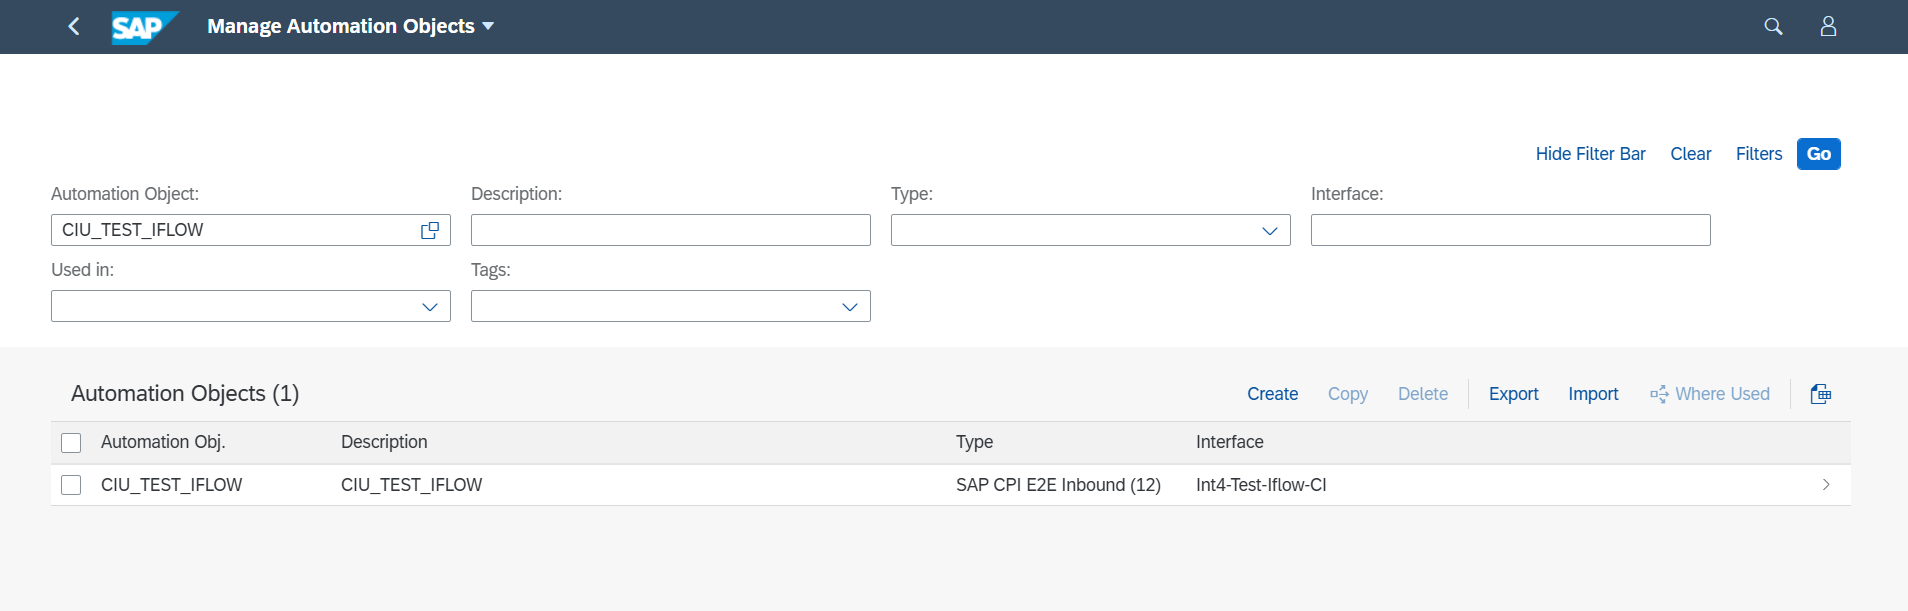Viewport: 1908px width, 611px height.
Task: Click Create in the table toolbar
Action: 1272,394
